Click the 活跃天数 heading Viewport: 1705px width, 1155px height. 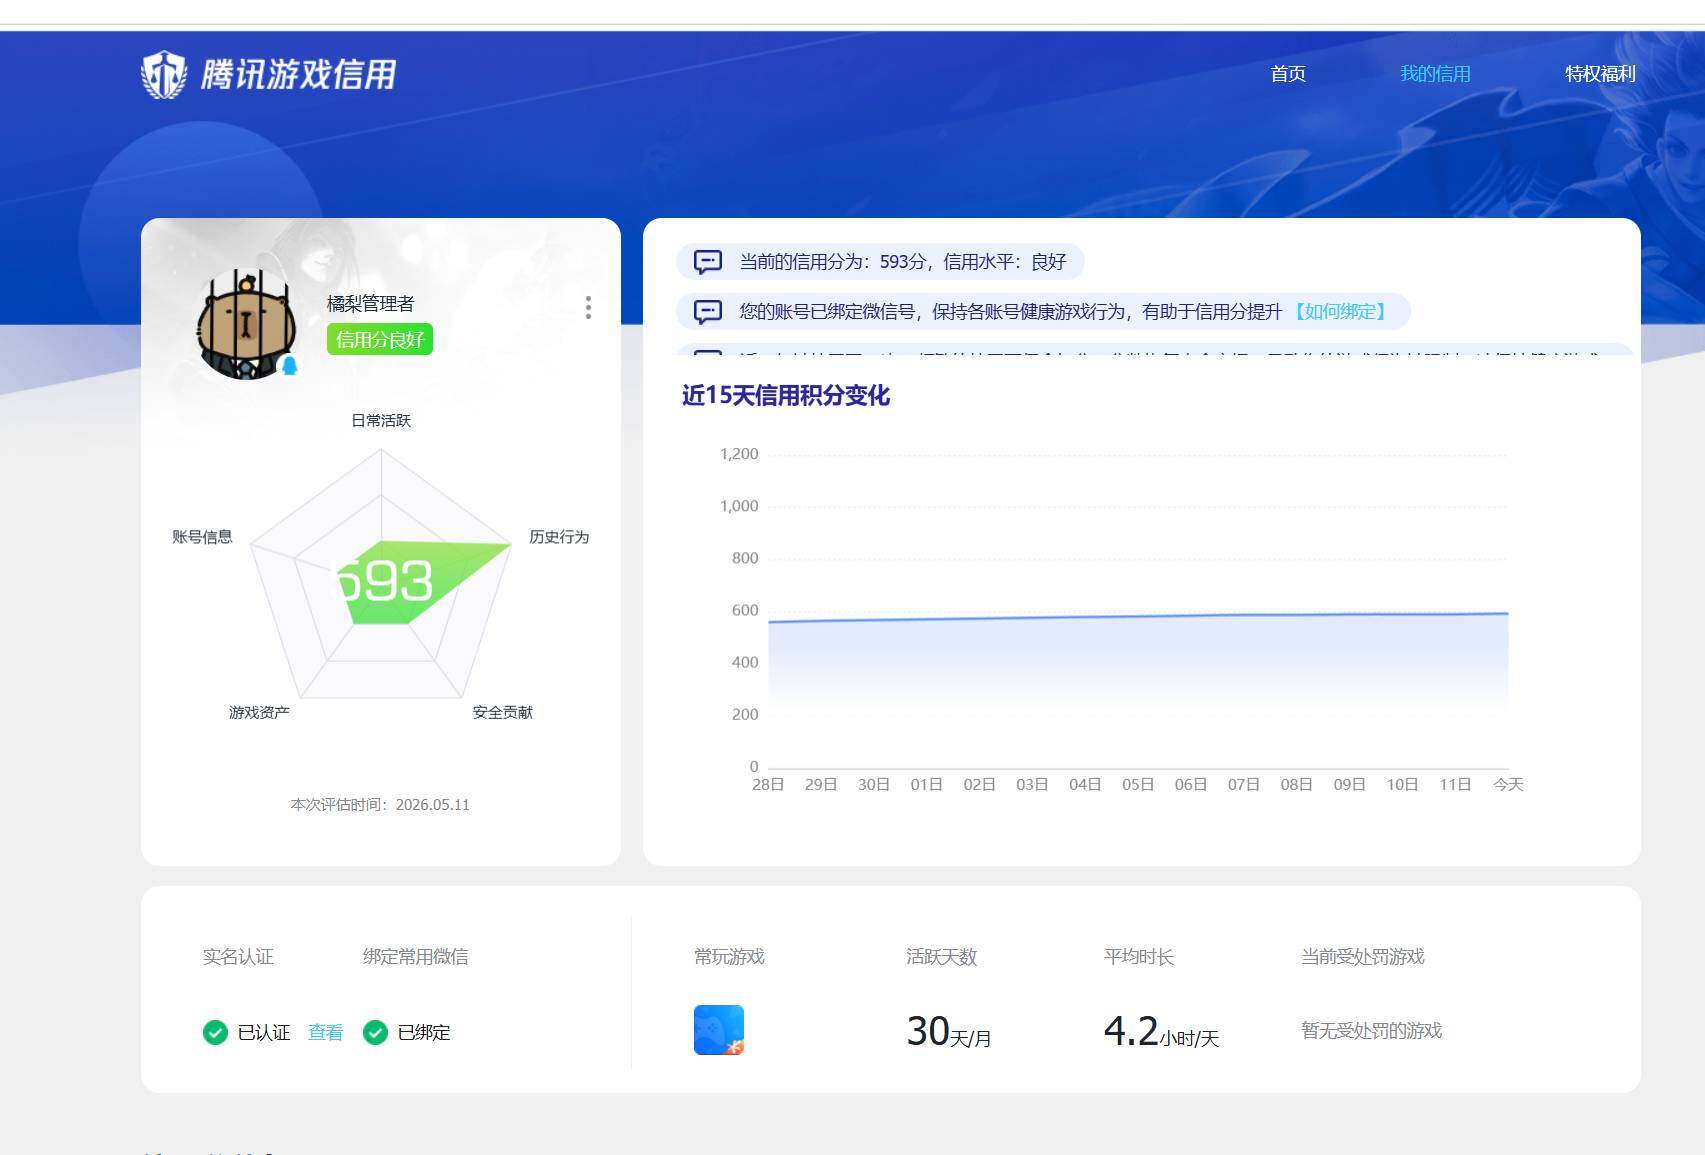941,957
